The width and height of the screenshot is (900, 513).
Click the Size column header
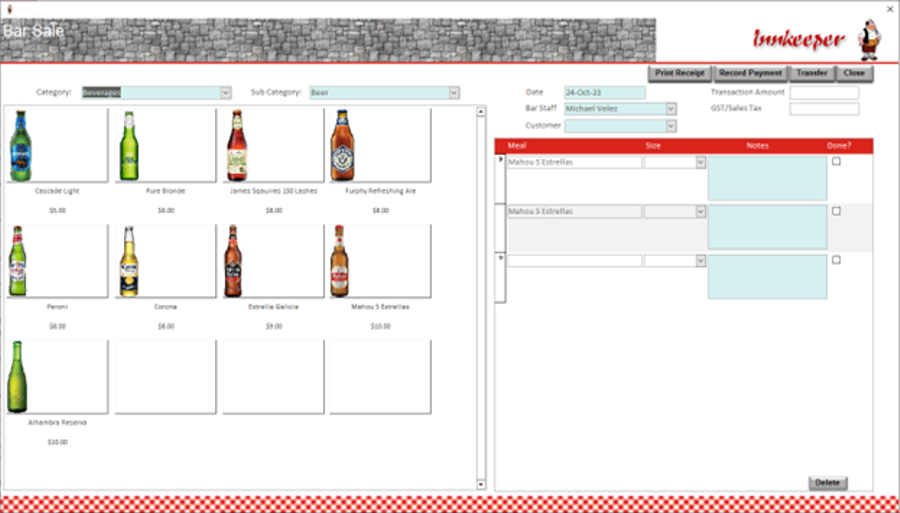pos(653,146)
